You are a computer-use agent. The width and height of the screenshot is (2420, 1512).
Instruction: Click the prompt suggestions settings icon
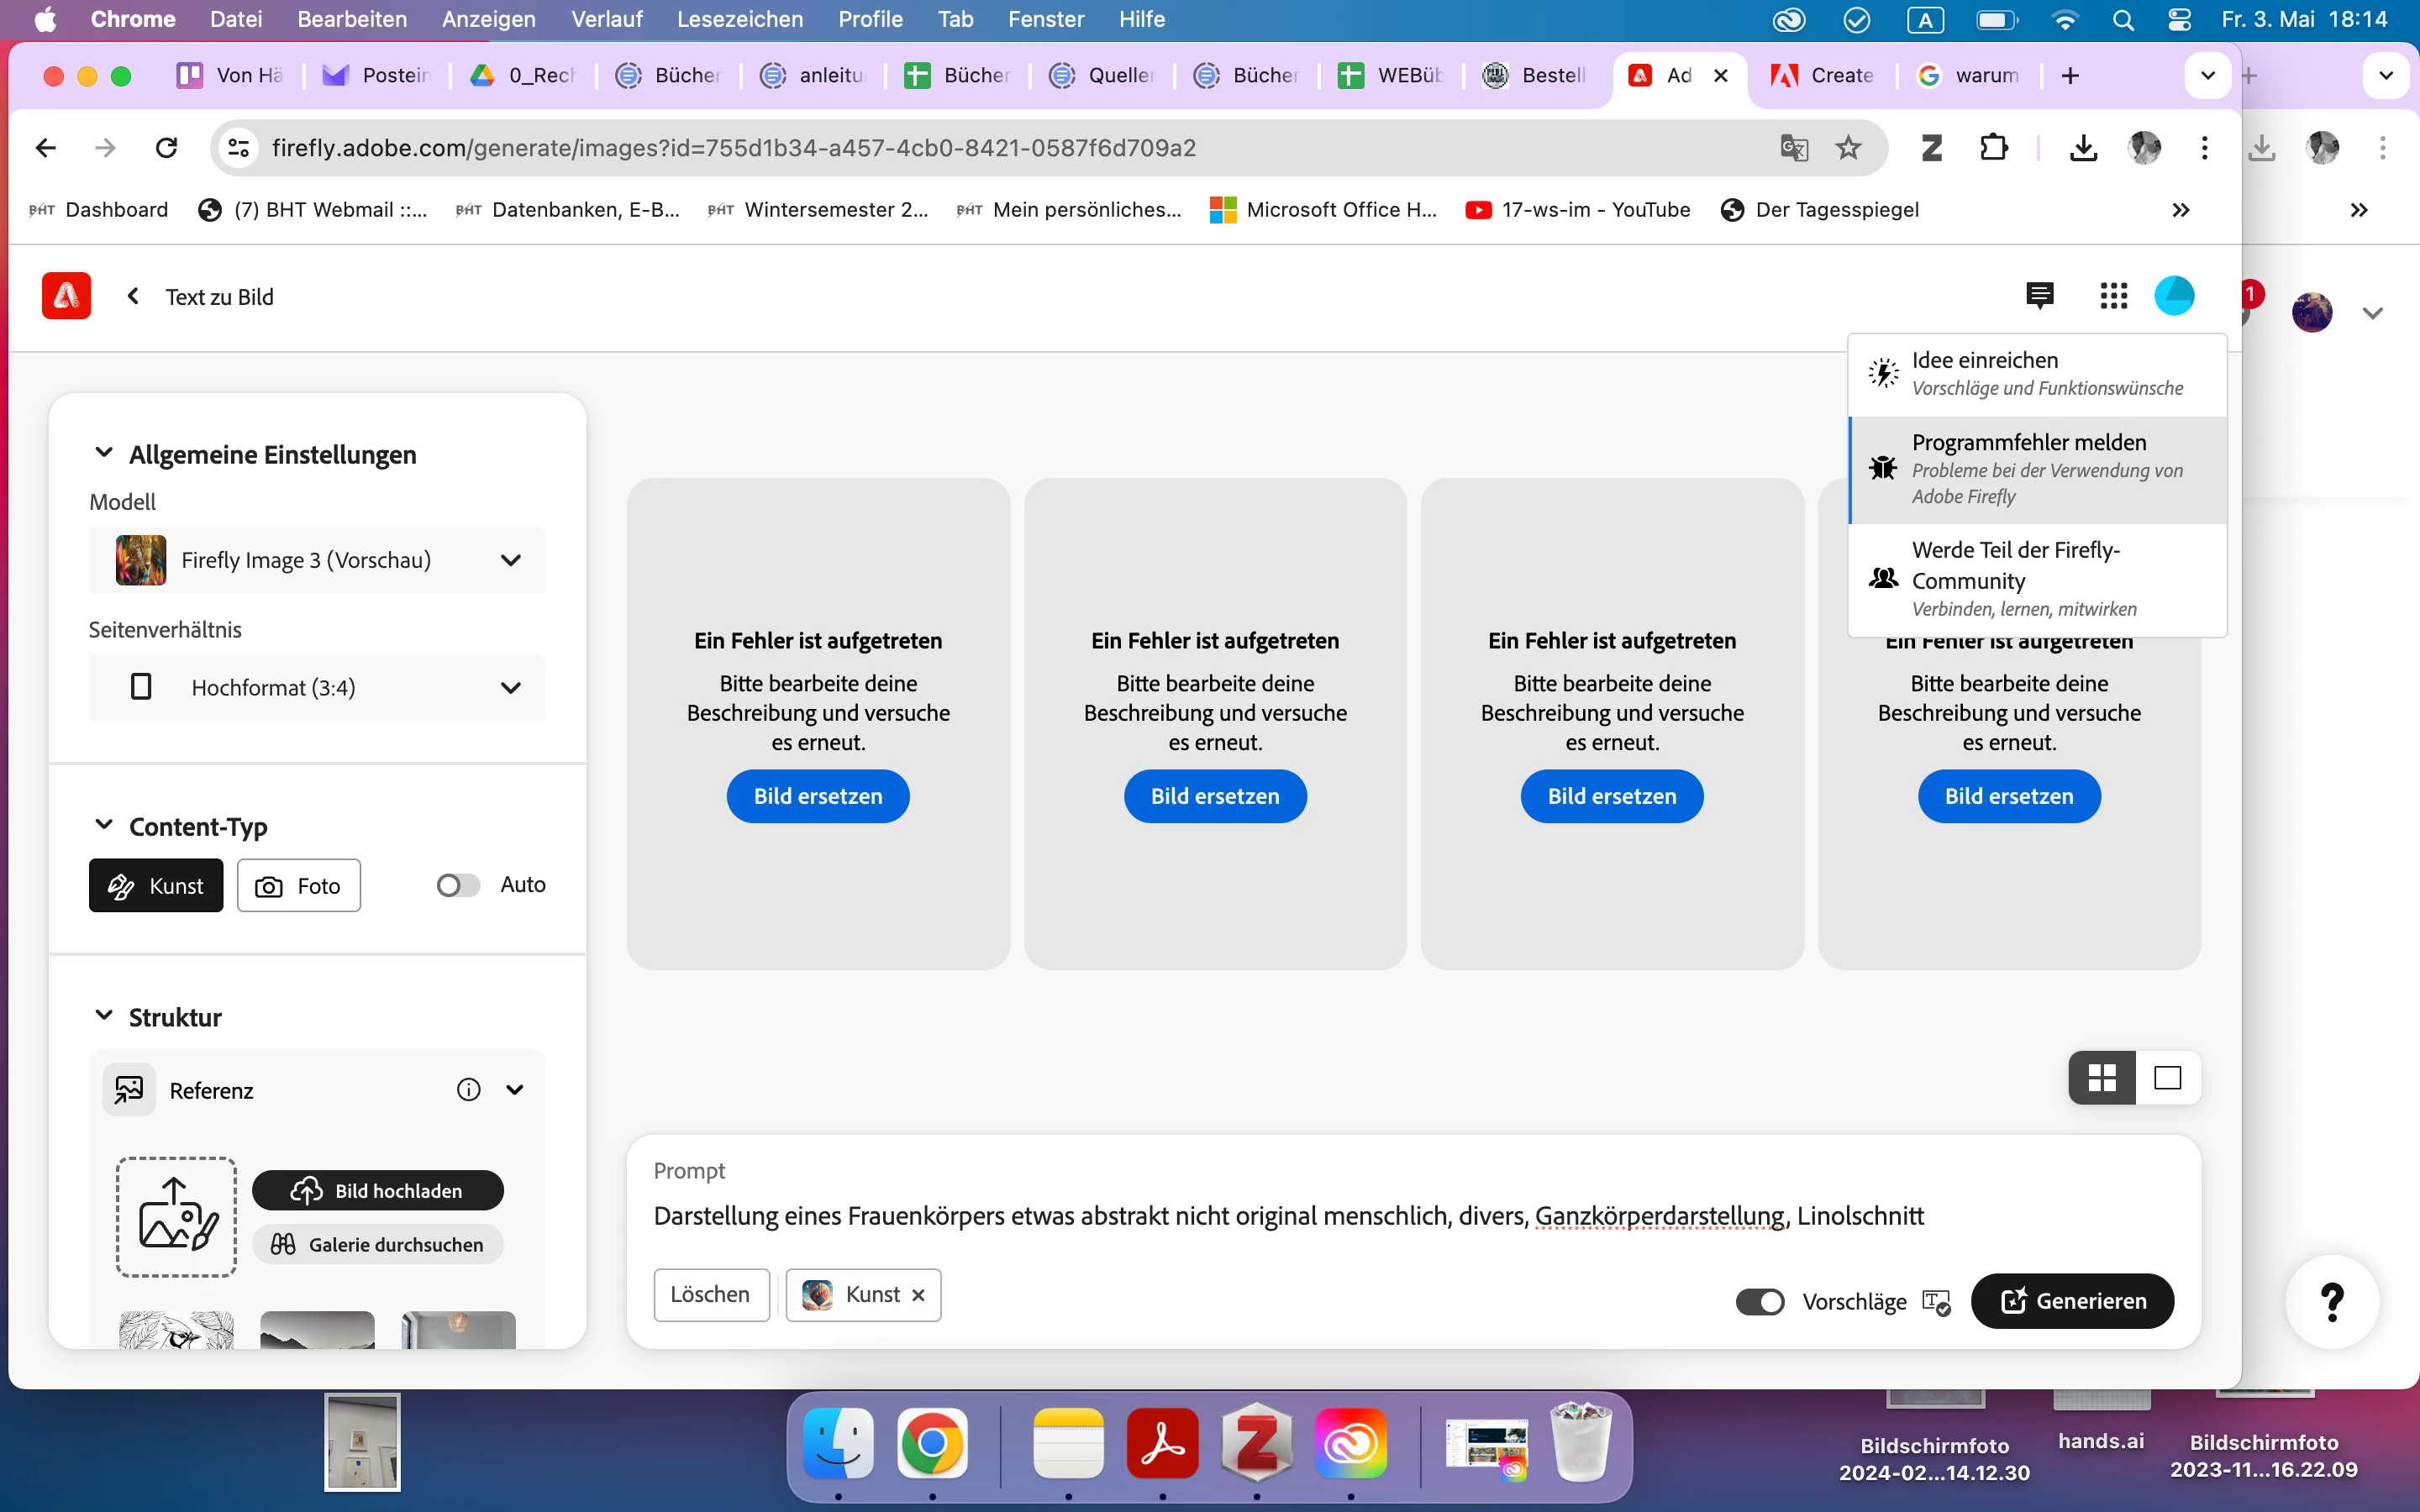(1936, 1302)
